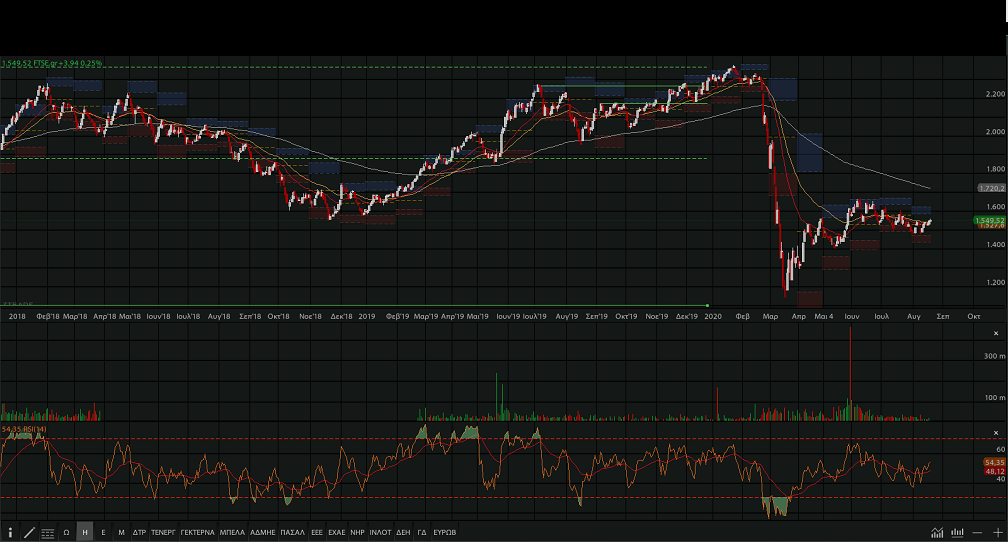Close the volume indicator panel
The width and height of the screenshot is (1008, 542).
(x=995, y=333)
